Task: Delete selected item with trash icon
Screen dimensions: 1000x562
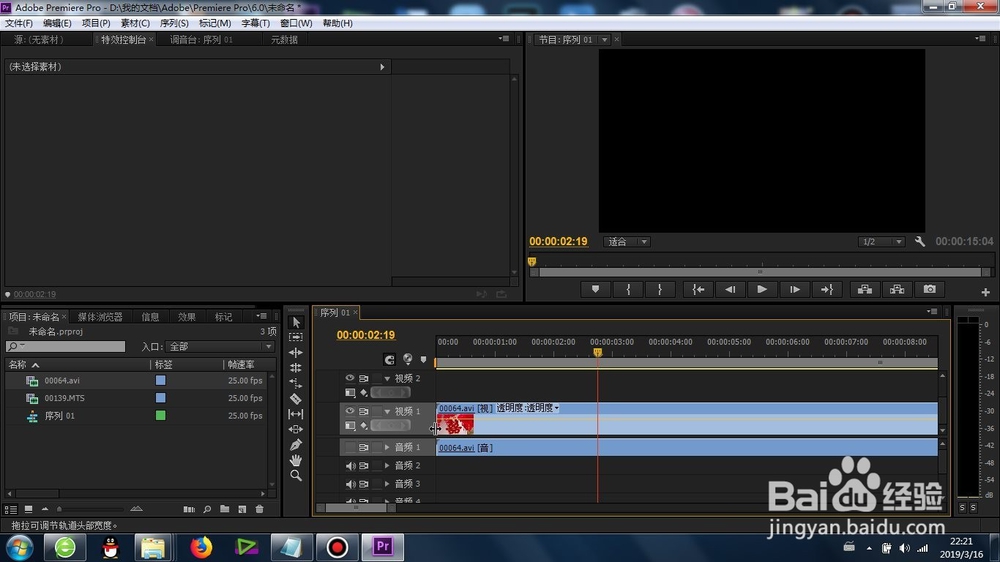Action: 260,509
